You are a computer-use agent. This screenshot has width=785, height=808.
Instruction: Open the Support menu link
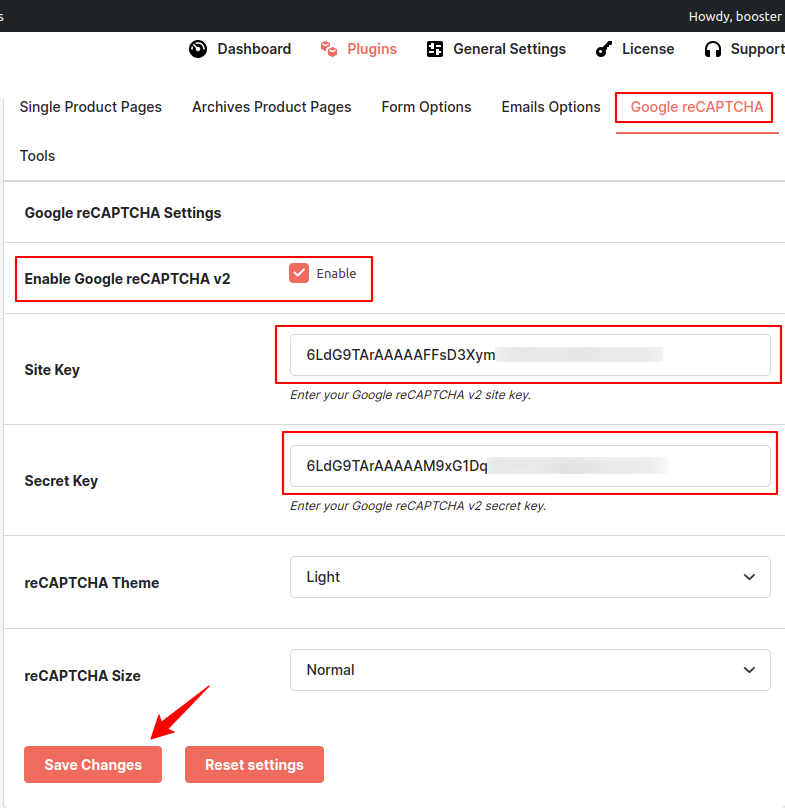757,49
